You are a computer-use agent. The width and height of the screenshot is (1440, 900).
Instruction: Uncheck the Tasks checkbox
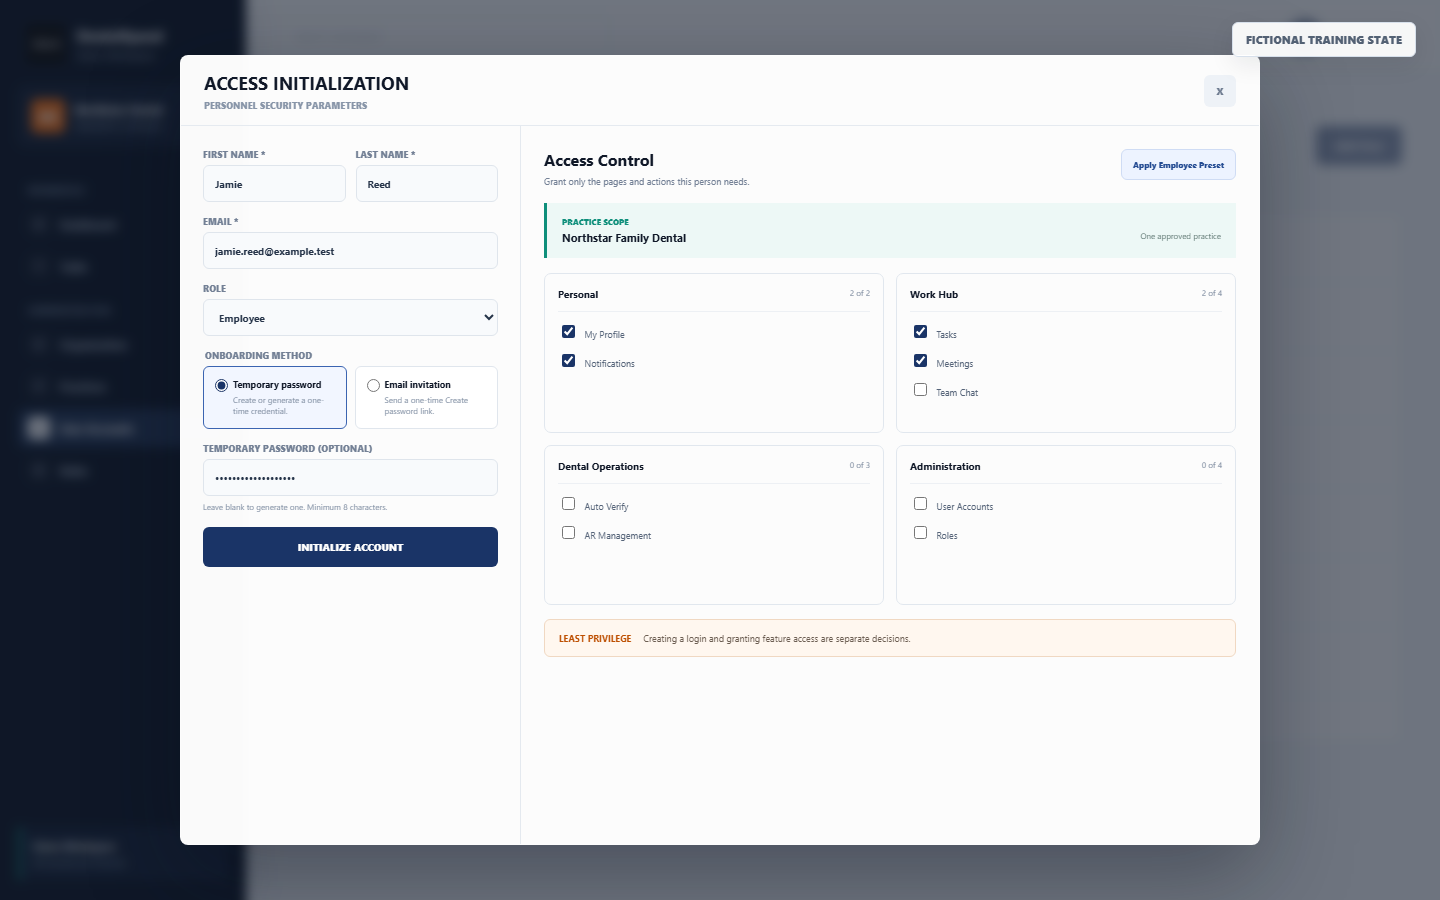(x=920, y=332)
